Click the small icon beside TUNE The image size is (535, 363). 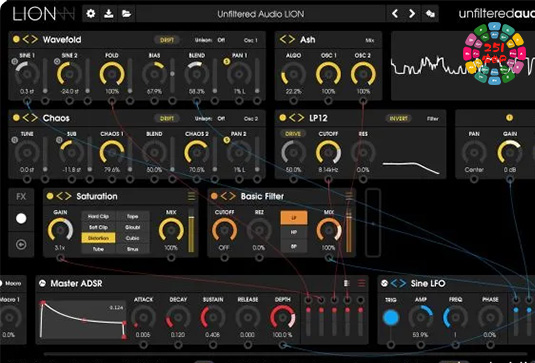[x=14, y=140]
